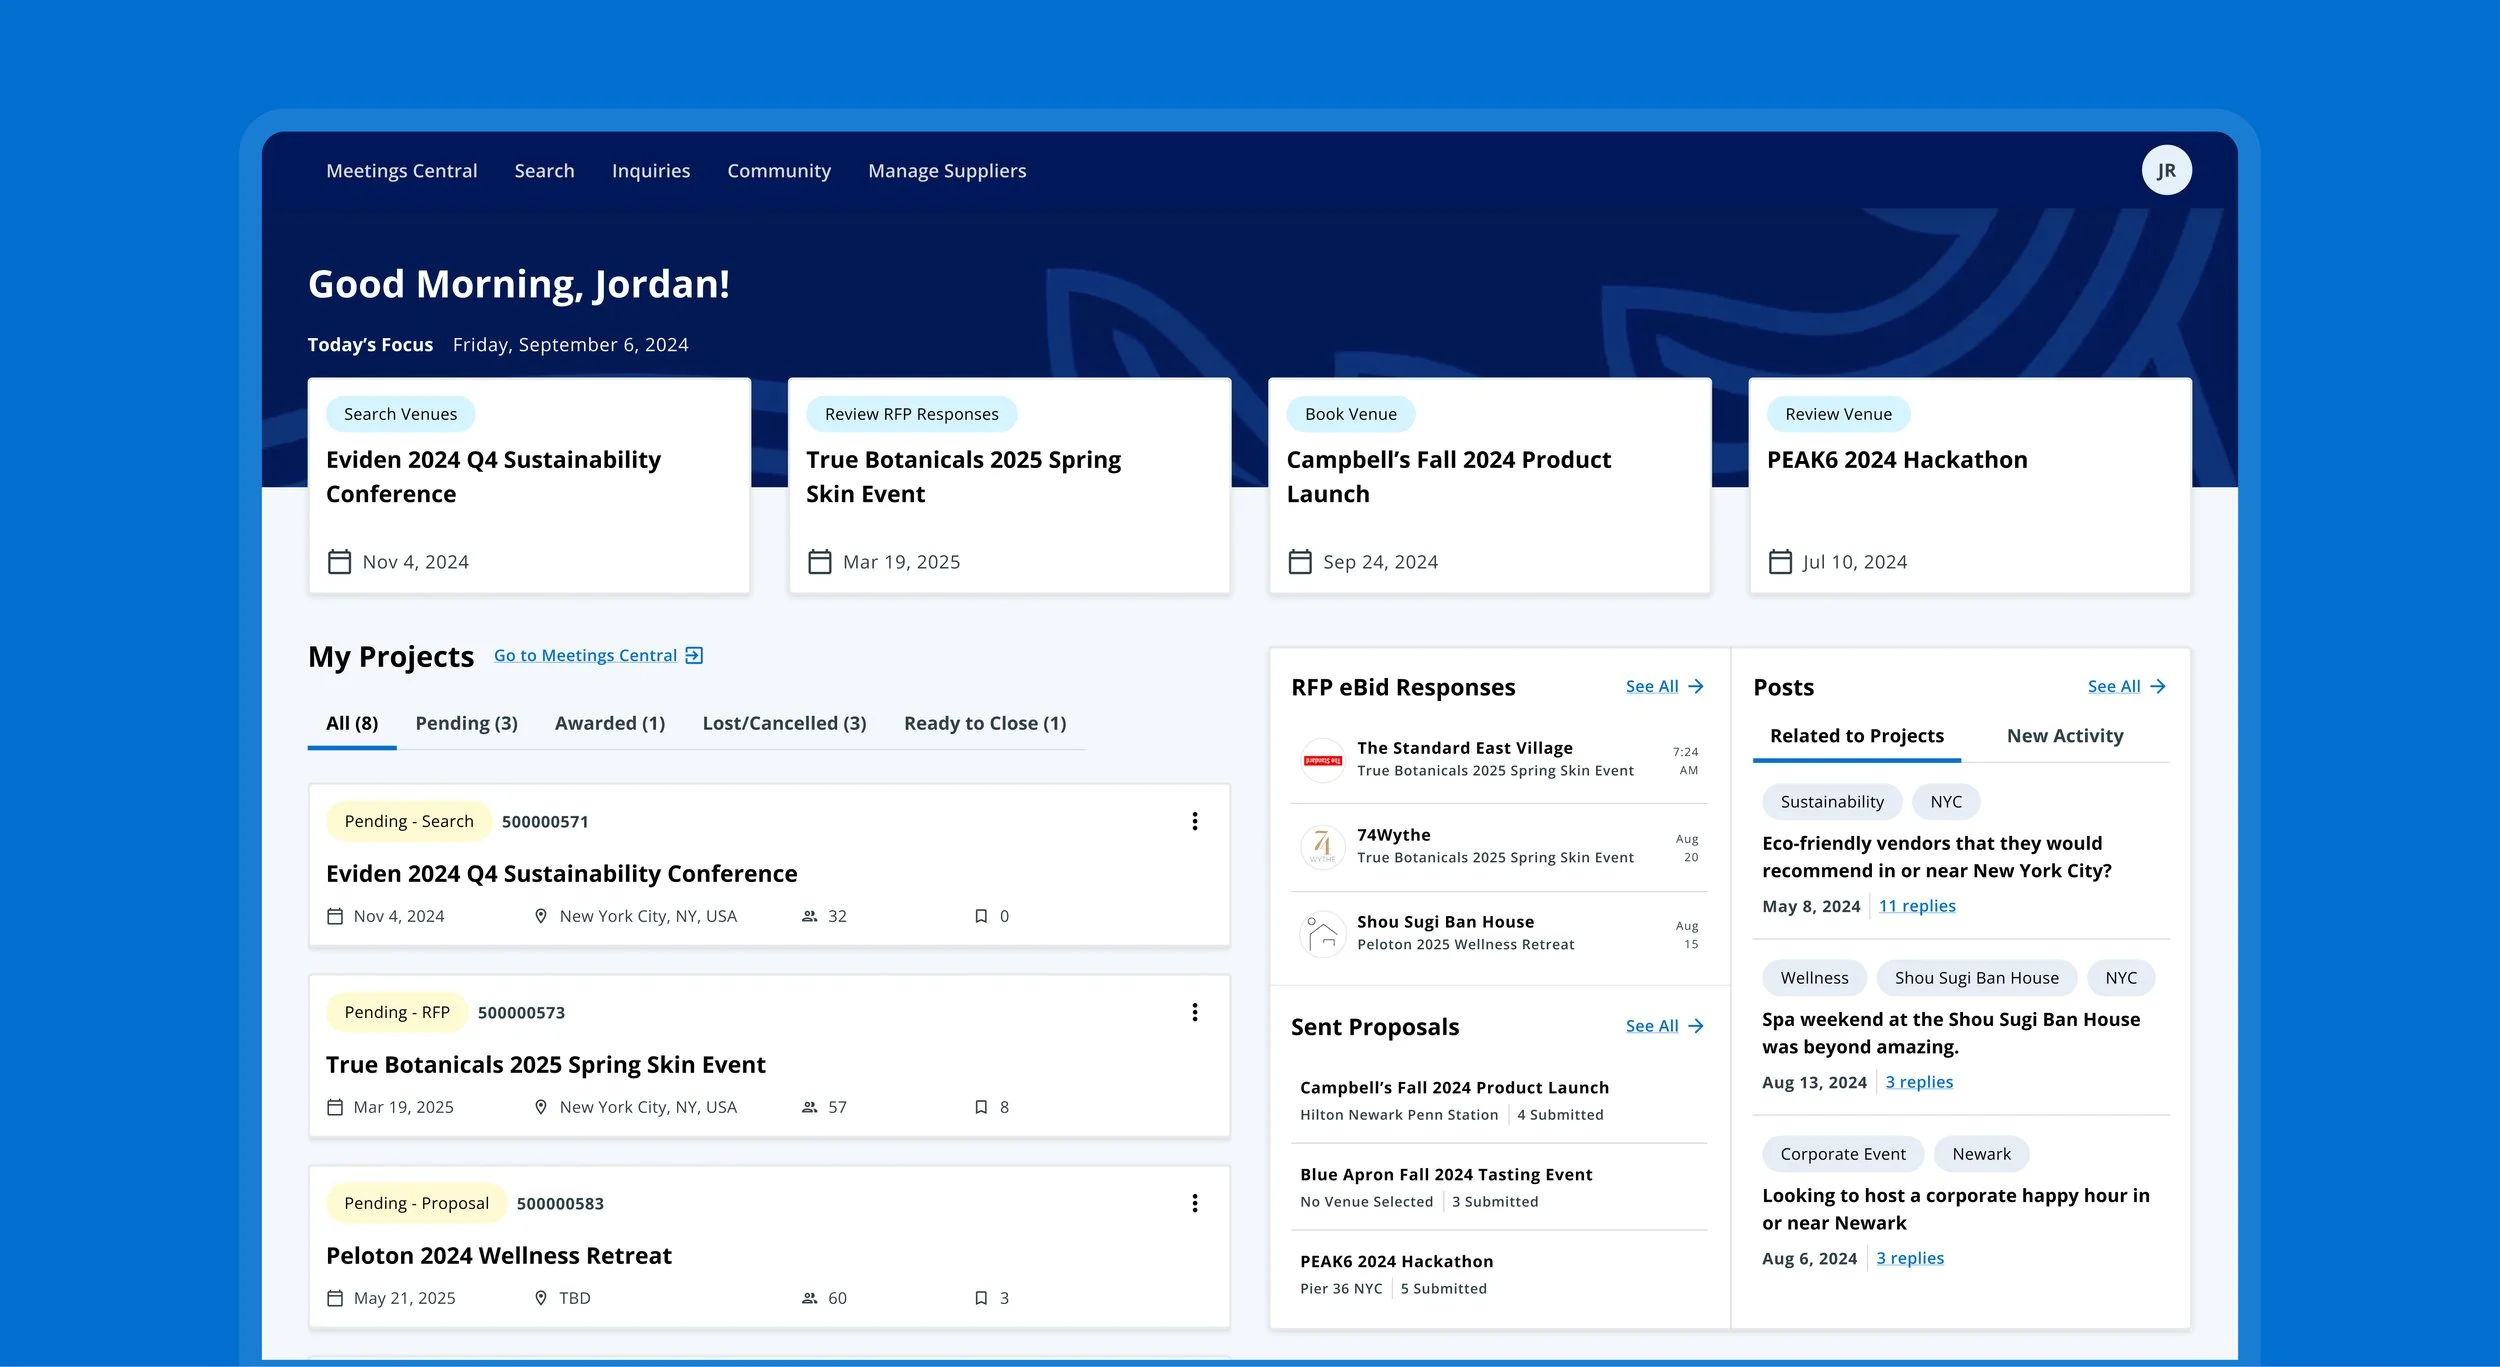Select the Lost/Cancelled (3) tab
The image size is (2500, 1367).
point(784,723)
